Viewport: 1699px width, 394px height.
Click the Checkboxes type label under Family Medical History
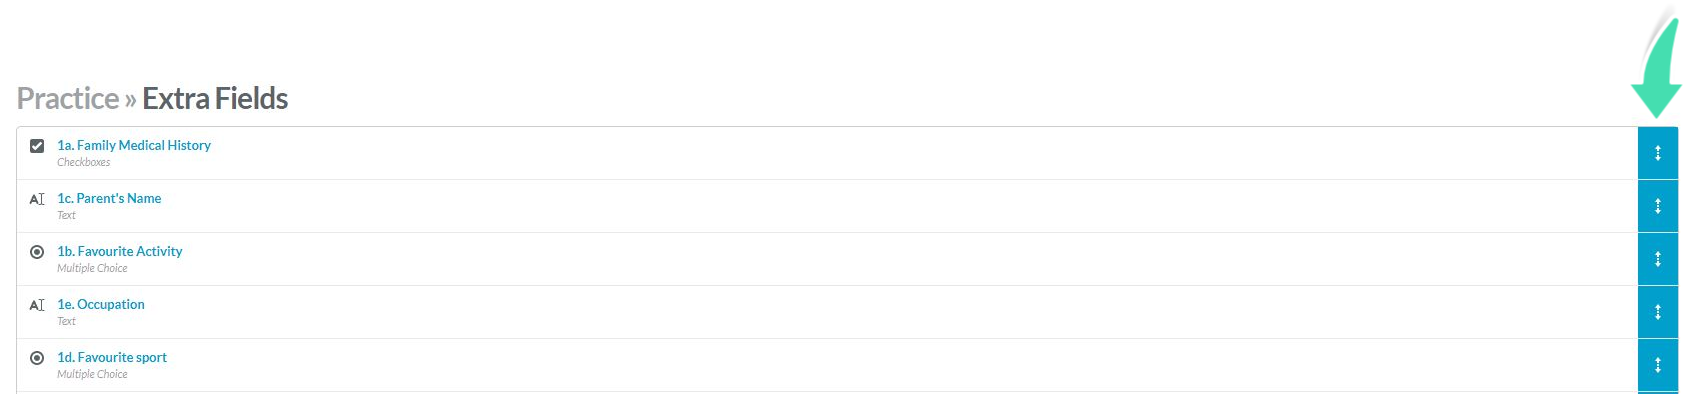tap(84, 162)
